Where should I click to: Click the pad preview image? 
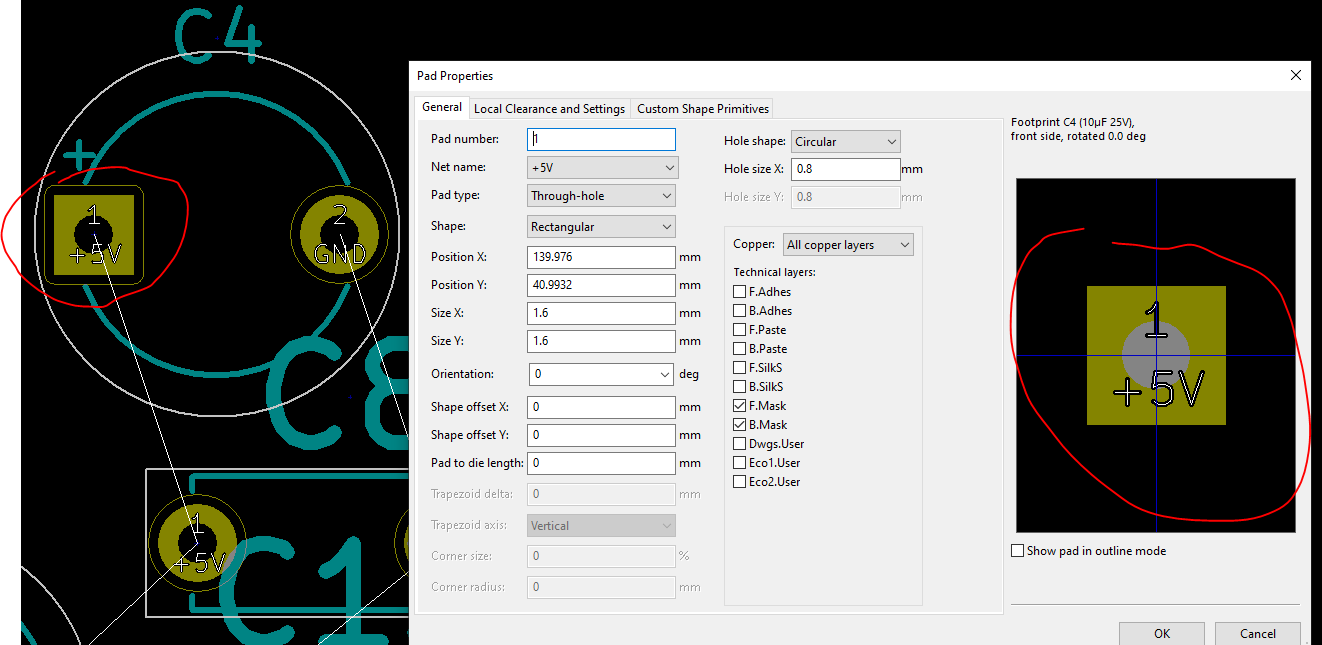tap(1156, 356)
